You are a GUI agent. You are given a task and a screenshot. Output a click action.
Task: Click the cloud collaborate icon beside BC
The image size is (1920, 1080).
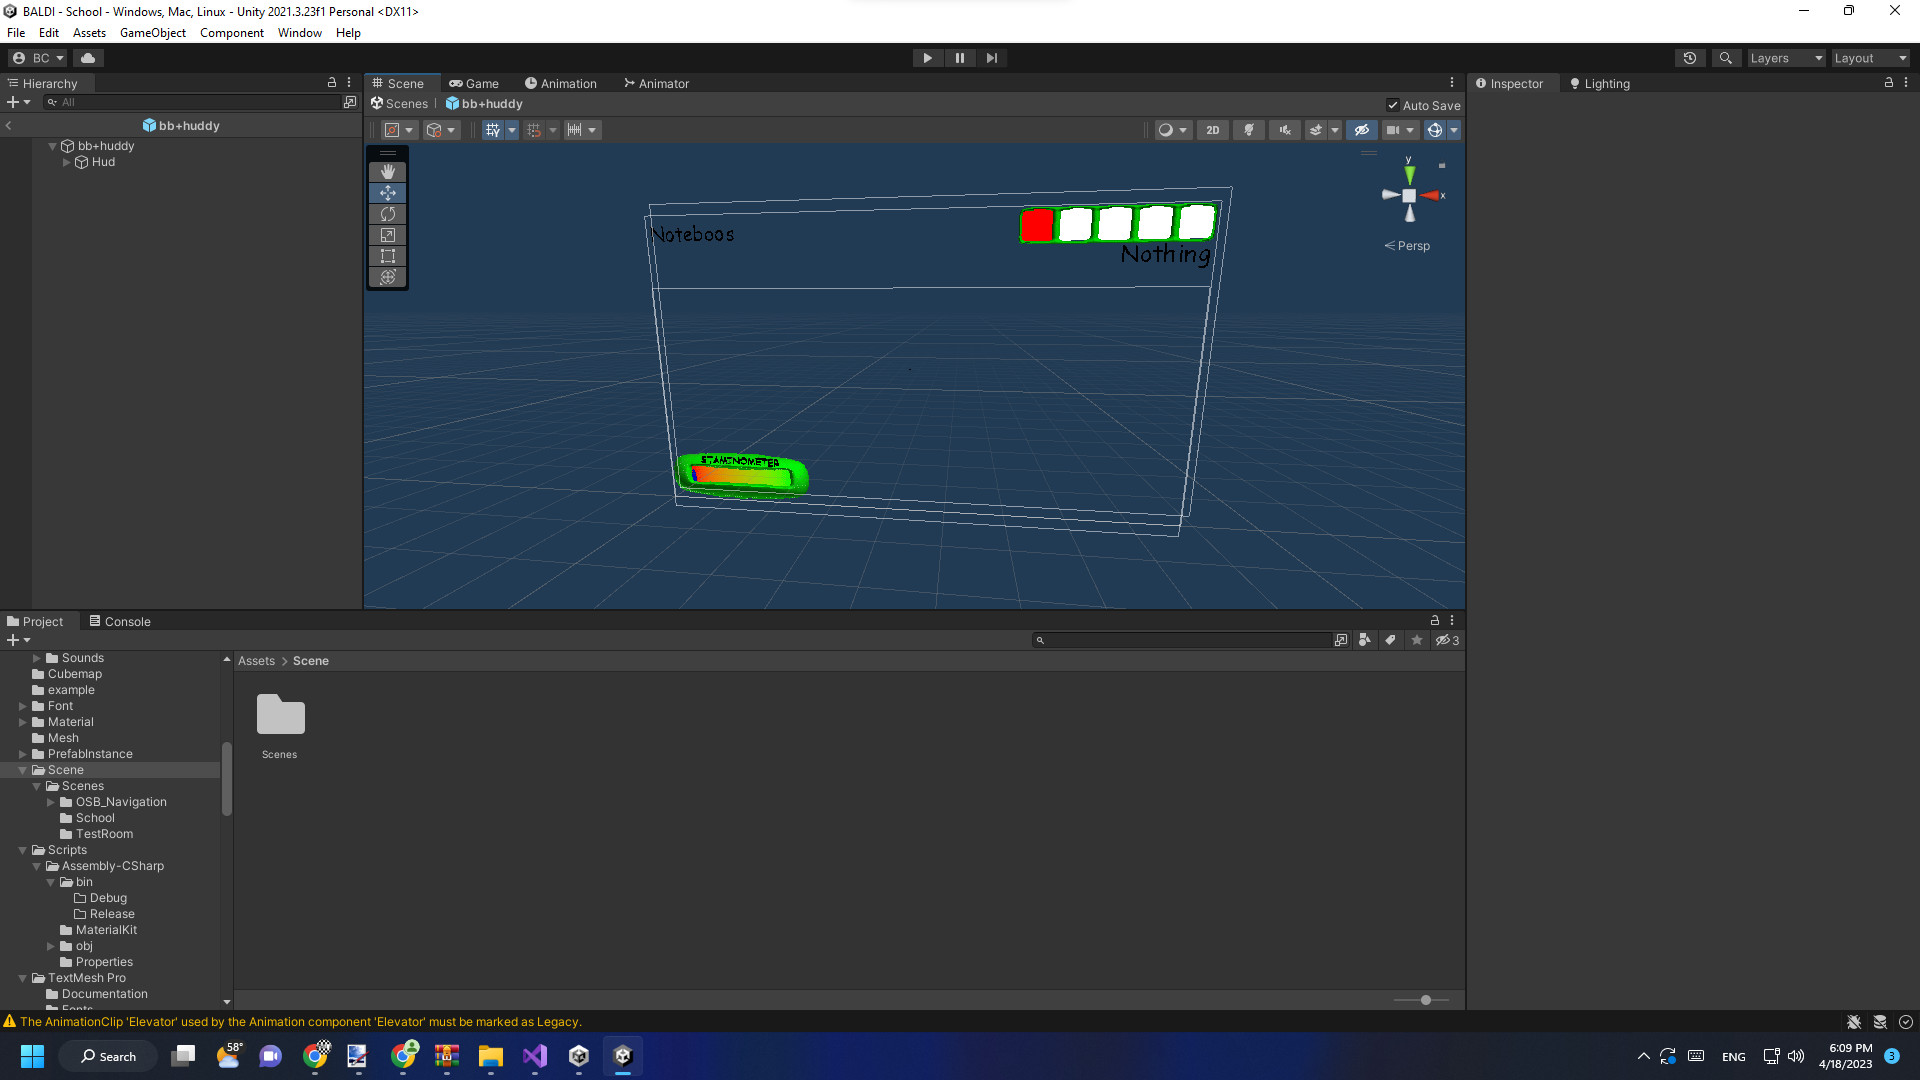[88, 57]
